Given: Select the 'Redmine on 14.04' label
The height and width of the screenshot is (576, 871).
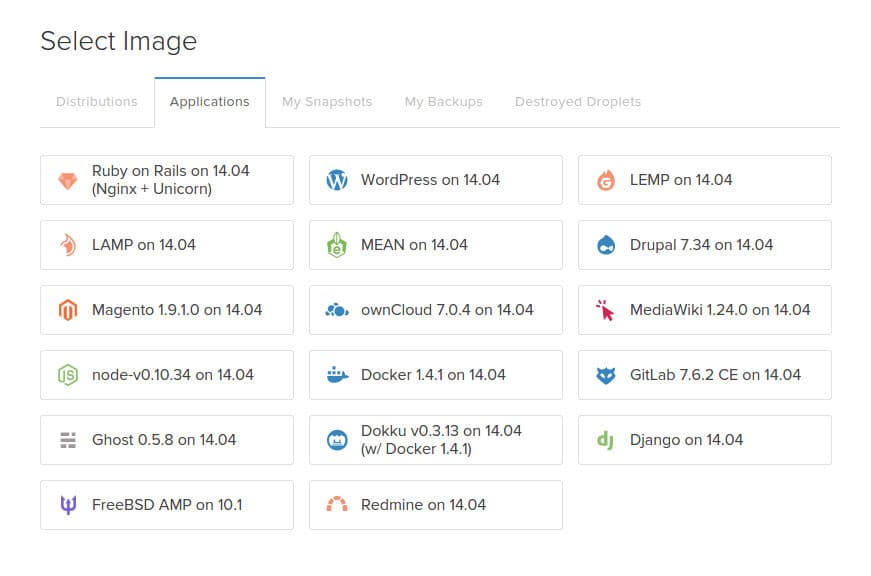Looking at the screenshot, I should point(423,505).
